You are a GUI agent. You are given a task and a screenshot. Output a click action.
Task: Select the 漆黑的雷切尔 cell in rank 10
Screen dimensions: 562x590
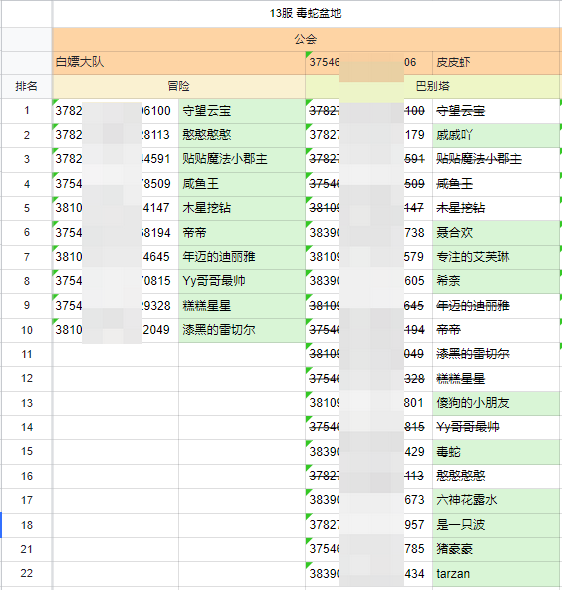pos(242,330)
